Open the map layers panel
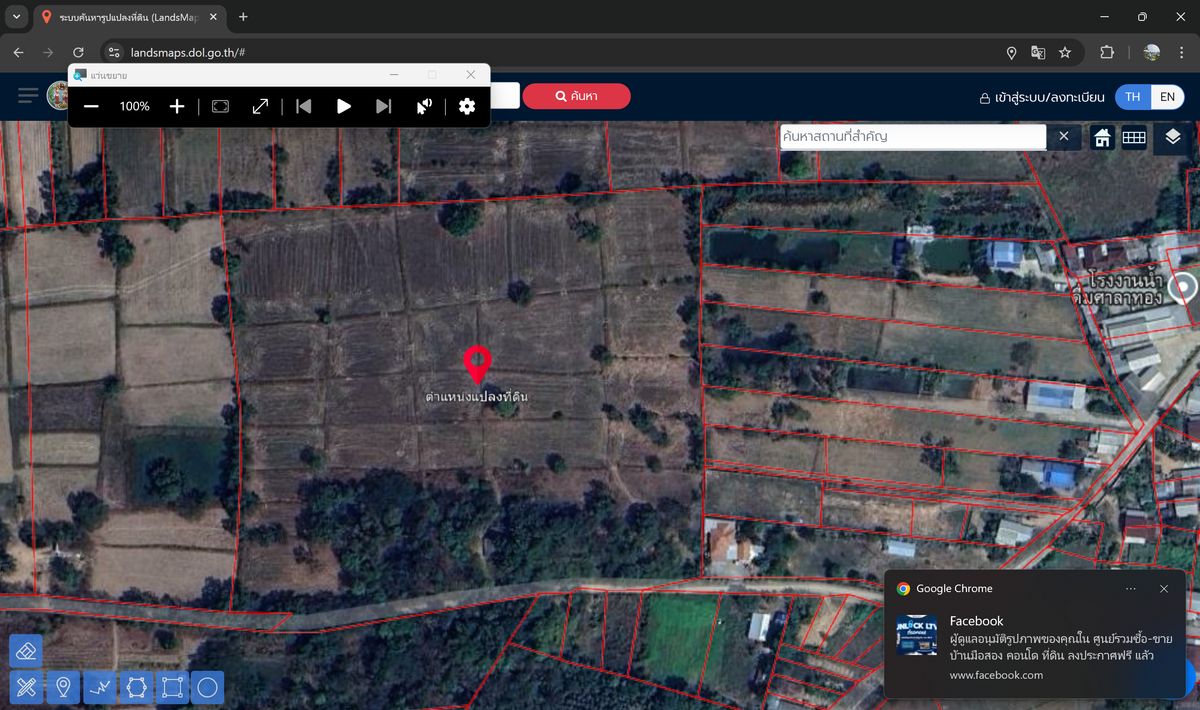Image resolution: width=1200 pixels, height=710 pixels. tap(1173, 138)
